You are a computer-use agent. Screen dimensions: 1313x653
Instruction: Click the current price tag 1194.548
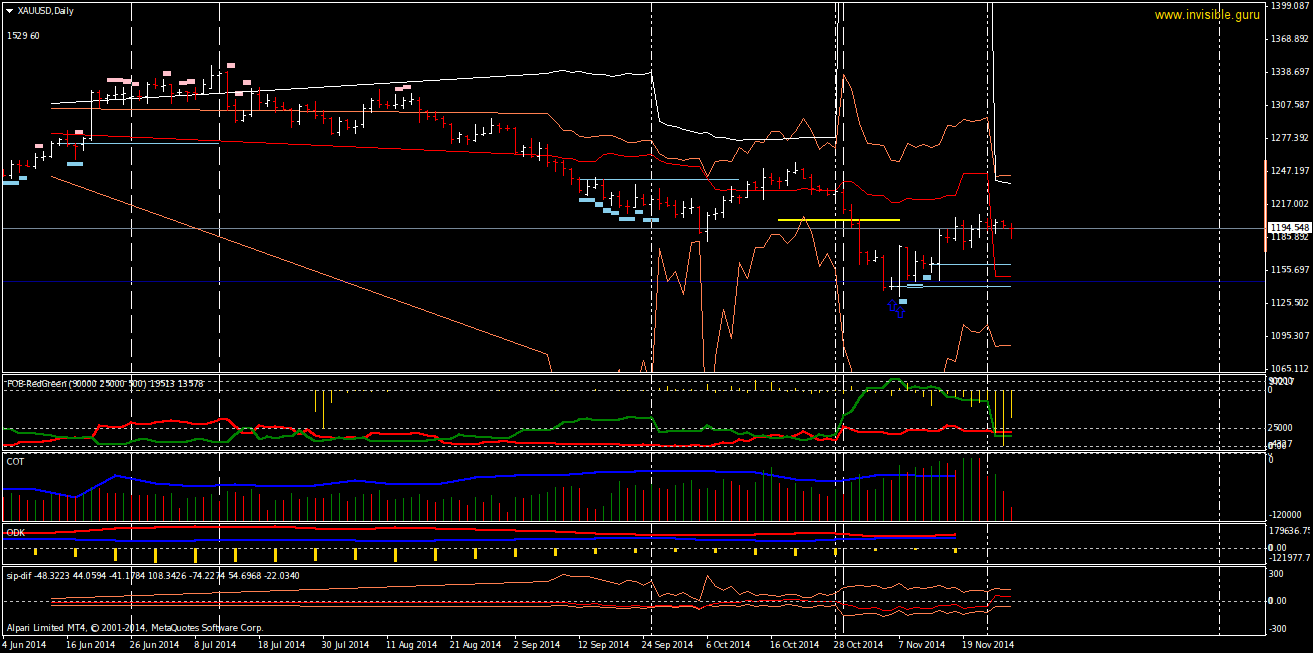pyautogui.click(x=1289, y=228)
